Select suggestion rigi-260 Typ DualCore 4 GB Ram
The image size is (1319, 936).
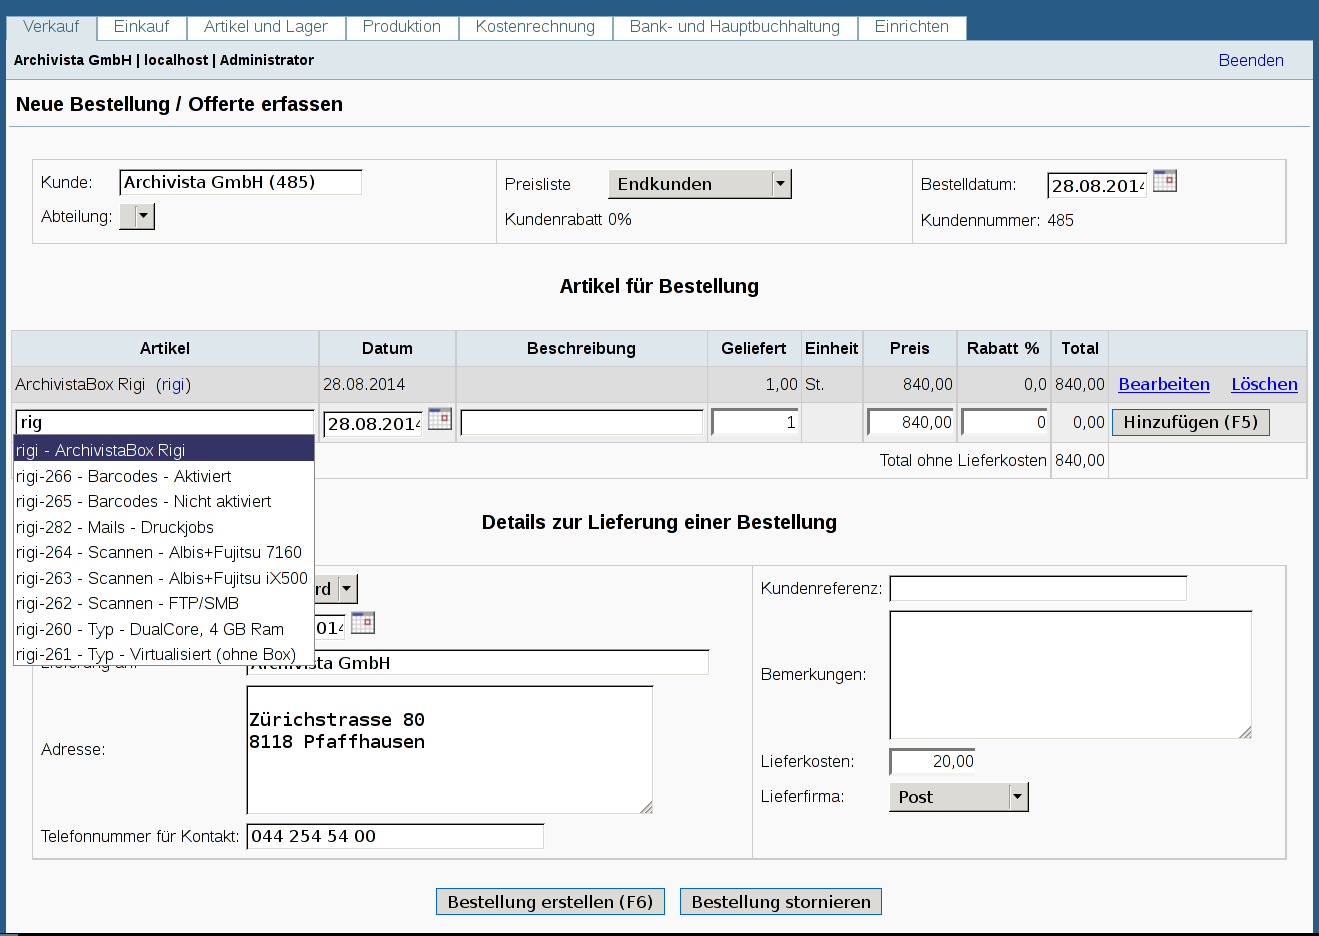click(164, 629)
